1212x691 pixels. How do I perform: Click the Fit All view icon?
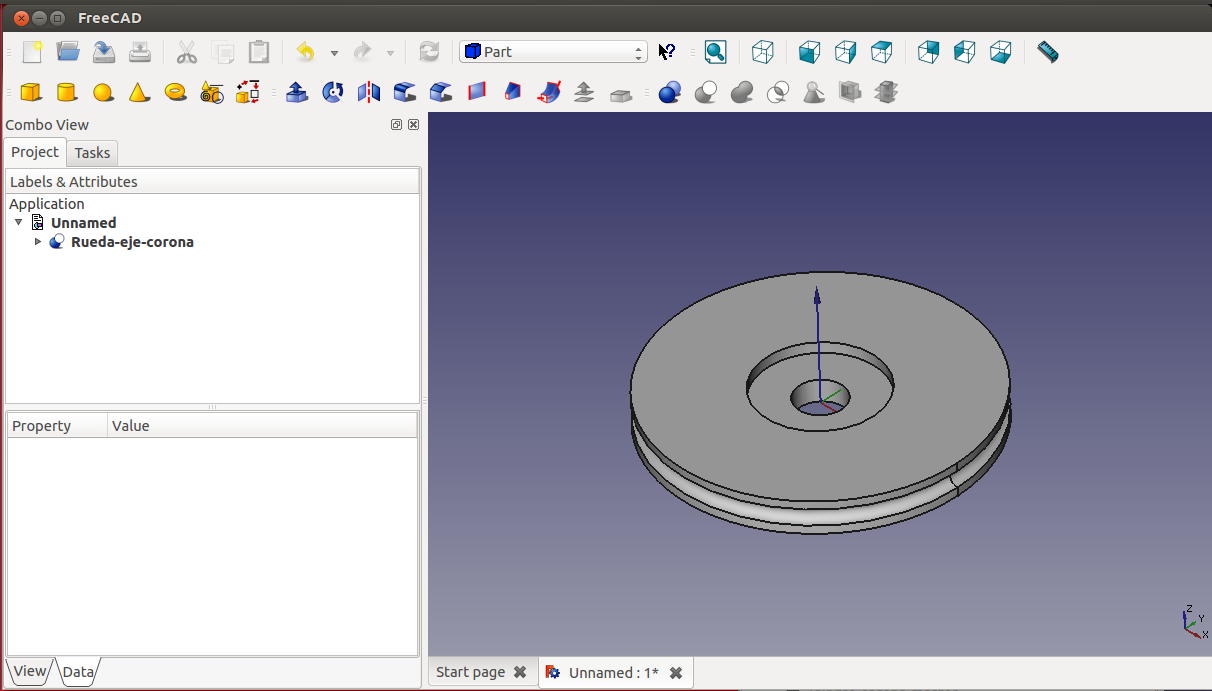tap(715, 52)
